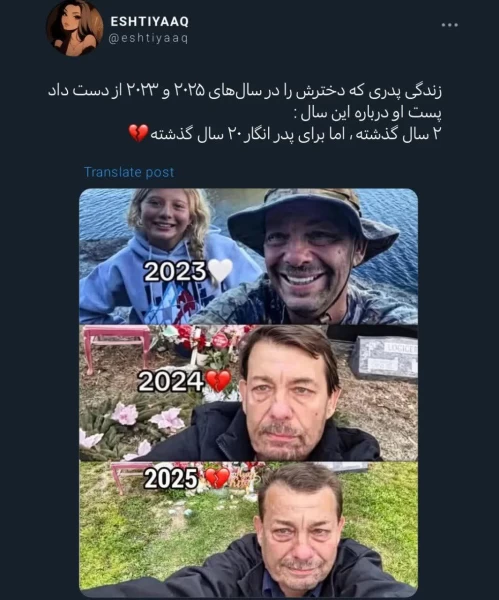Image resolution: width=499 pixels, height=600 pixels.
Task: Tap the gray gravestone in the 2024 photo
Action: [x=384, y=359]
